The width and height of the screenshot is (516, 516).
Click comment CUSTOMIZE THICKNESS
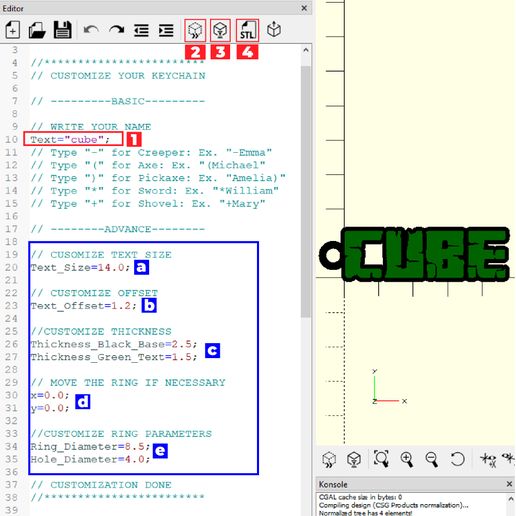tap(101, 331)
